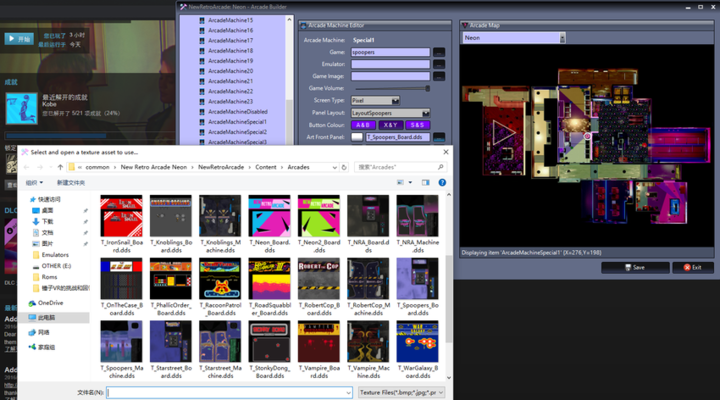Screen dimensions: 720x400
Task: Click the X&Y button colour swatch
Action: (390, 125)
